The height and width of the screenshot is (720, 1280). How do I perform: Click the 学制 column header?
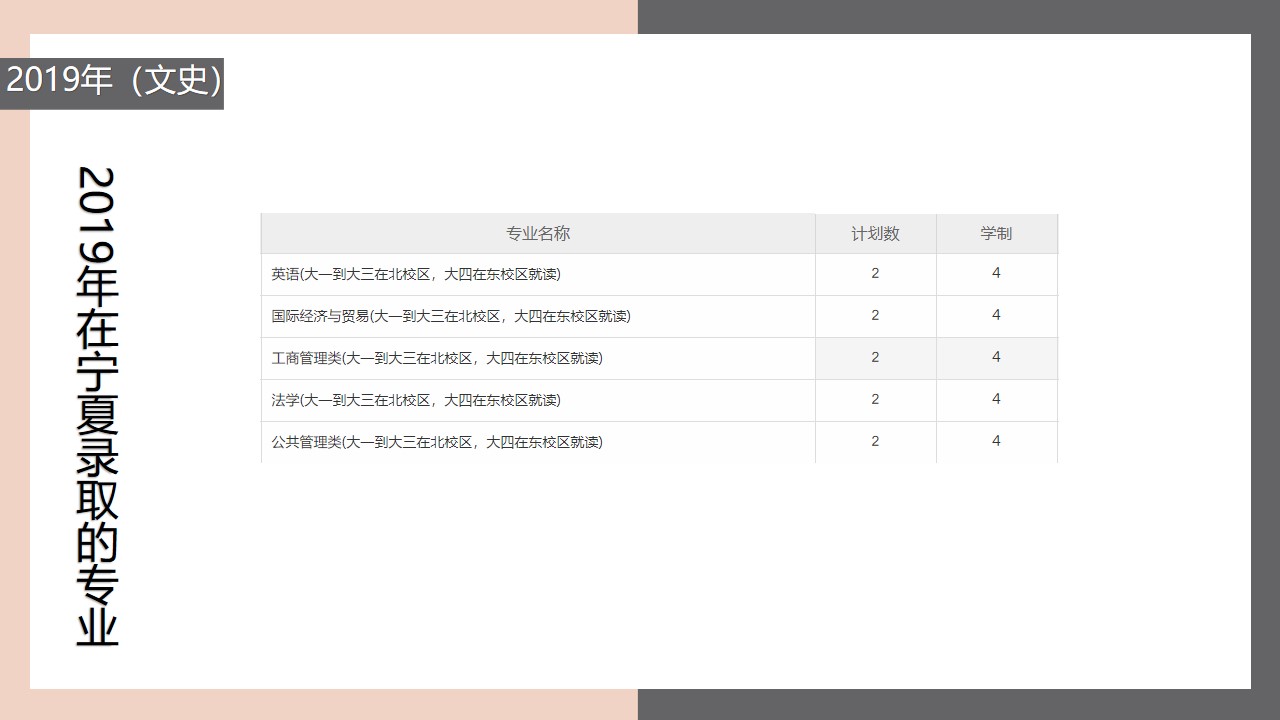tap(996, 233)
